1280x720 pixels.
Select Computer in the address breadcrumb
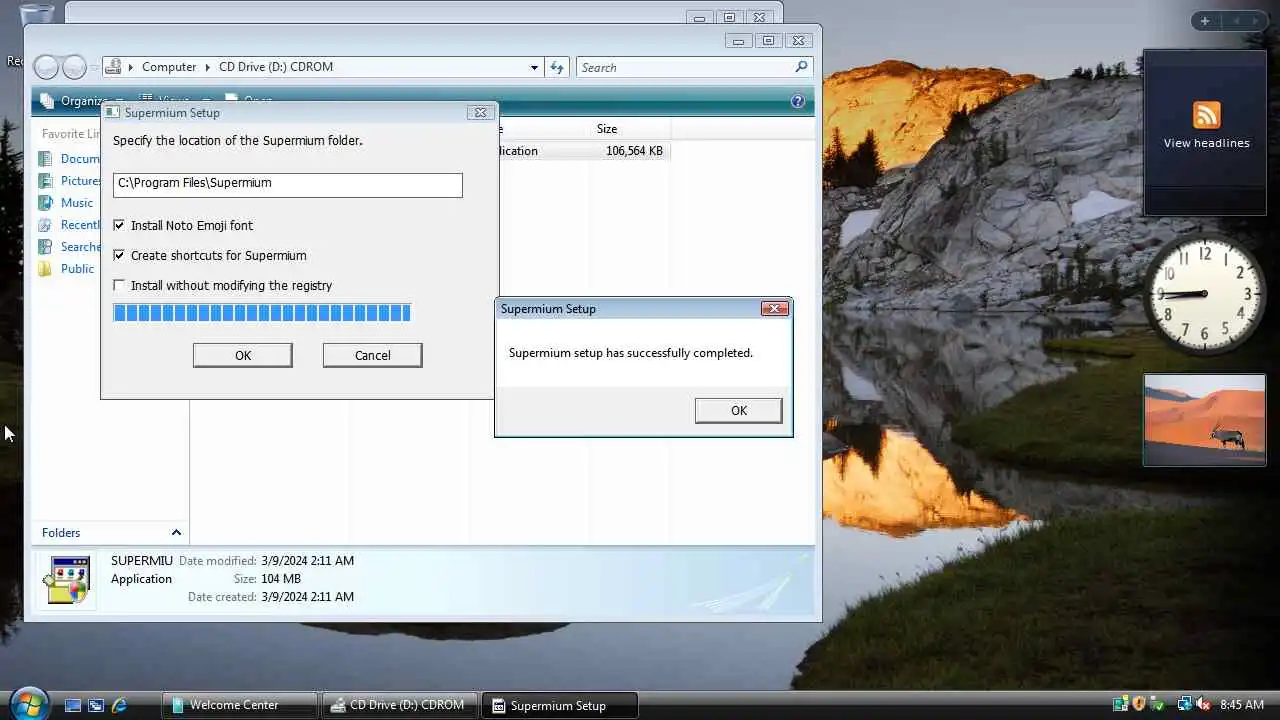click(169, 67)
